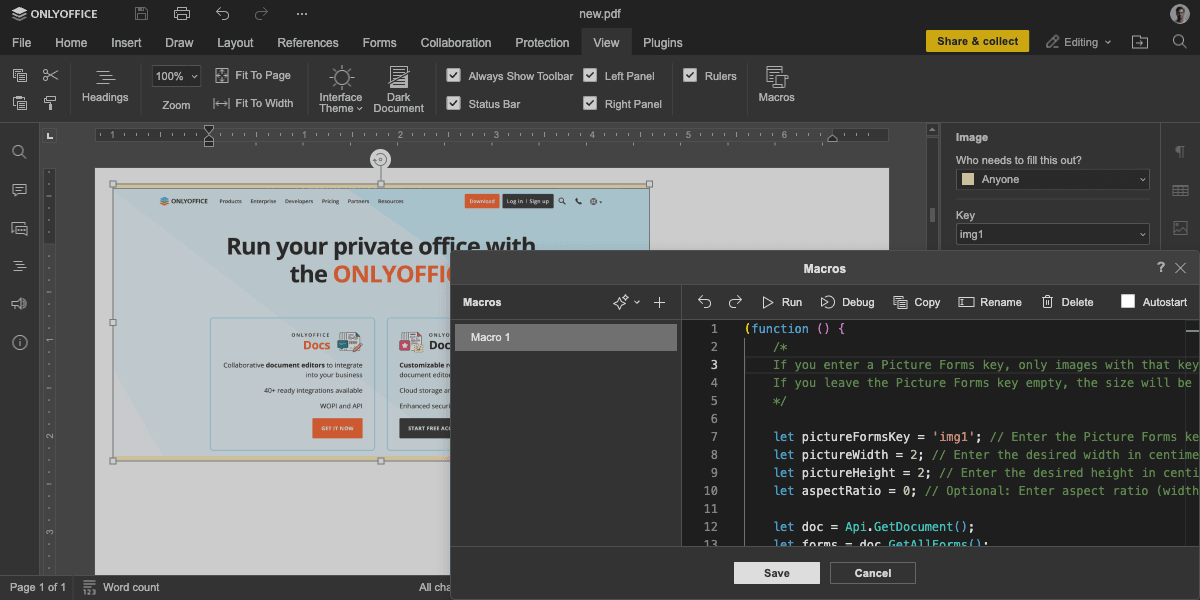
Task: Toggle the Left Panel checkbox
Action: pyautogui.click(x=590, y=75)
